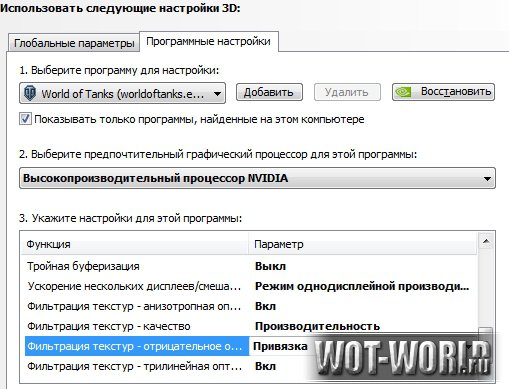Click the disabled Удалить button
The width and height of the screenshot is (509, 389).
[347, 92]
